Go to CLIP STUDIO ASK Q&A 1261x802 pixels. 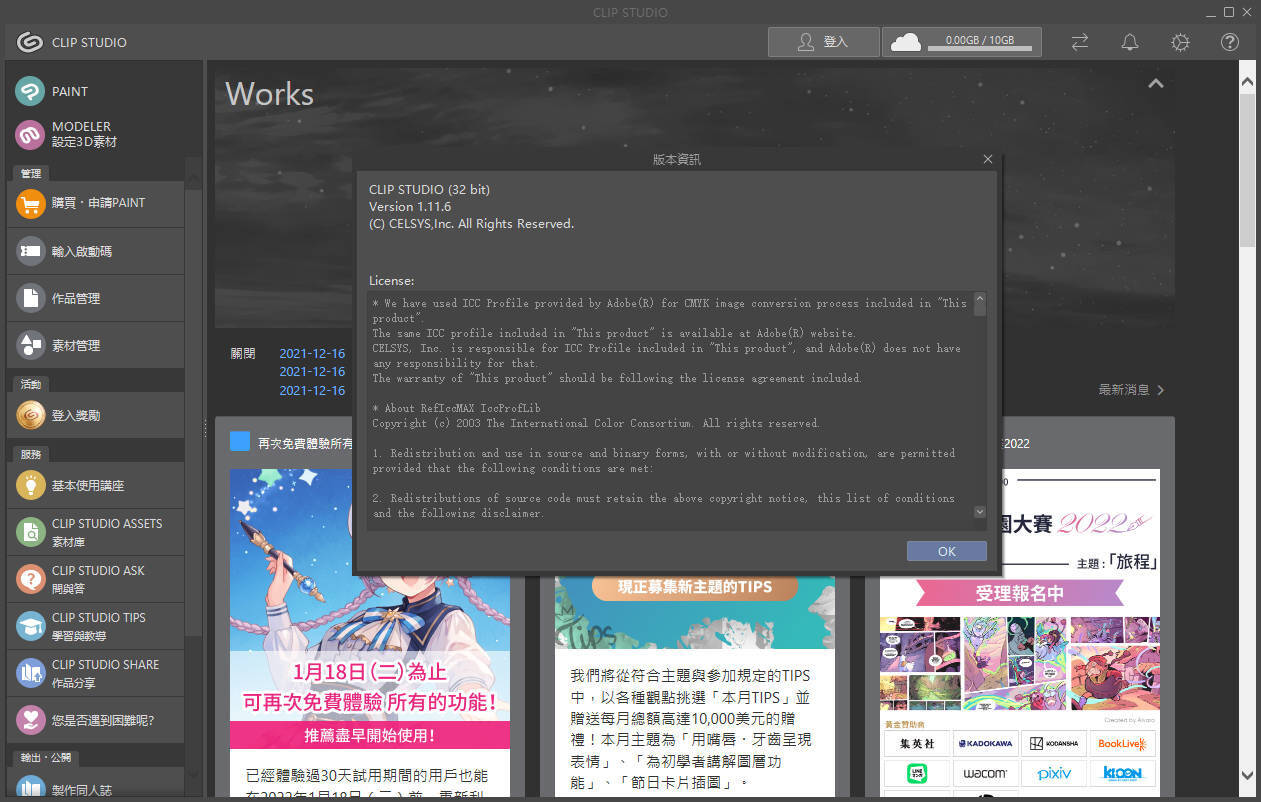point(98,579)
